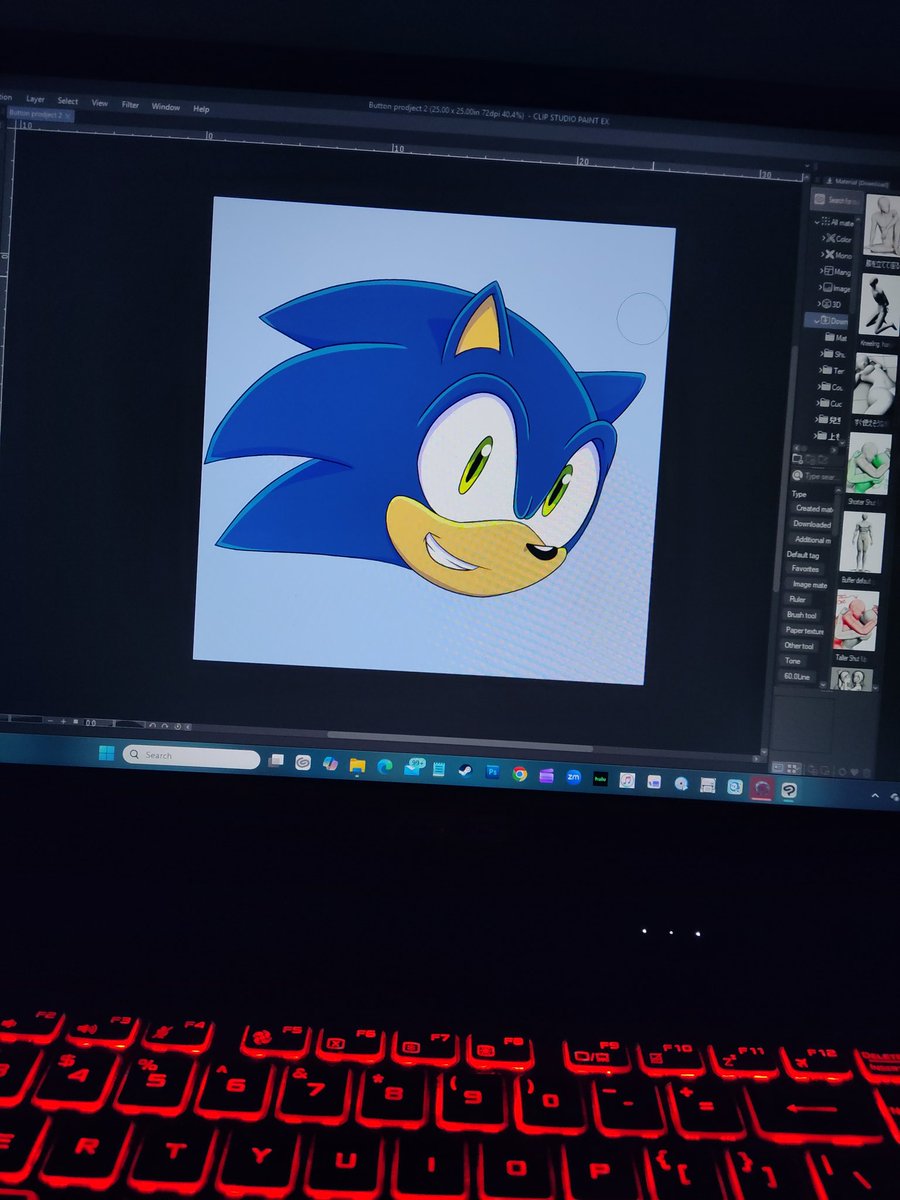Open File Explorer from the taskbar

click(x=357, y=766)
